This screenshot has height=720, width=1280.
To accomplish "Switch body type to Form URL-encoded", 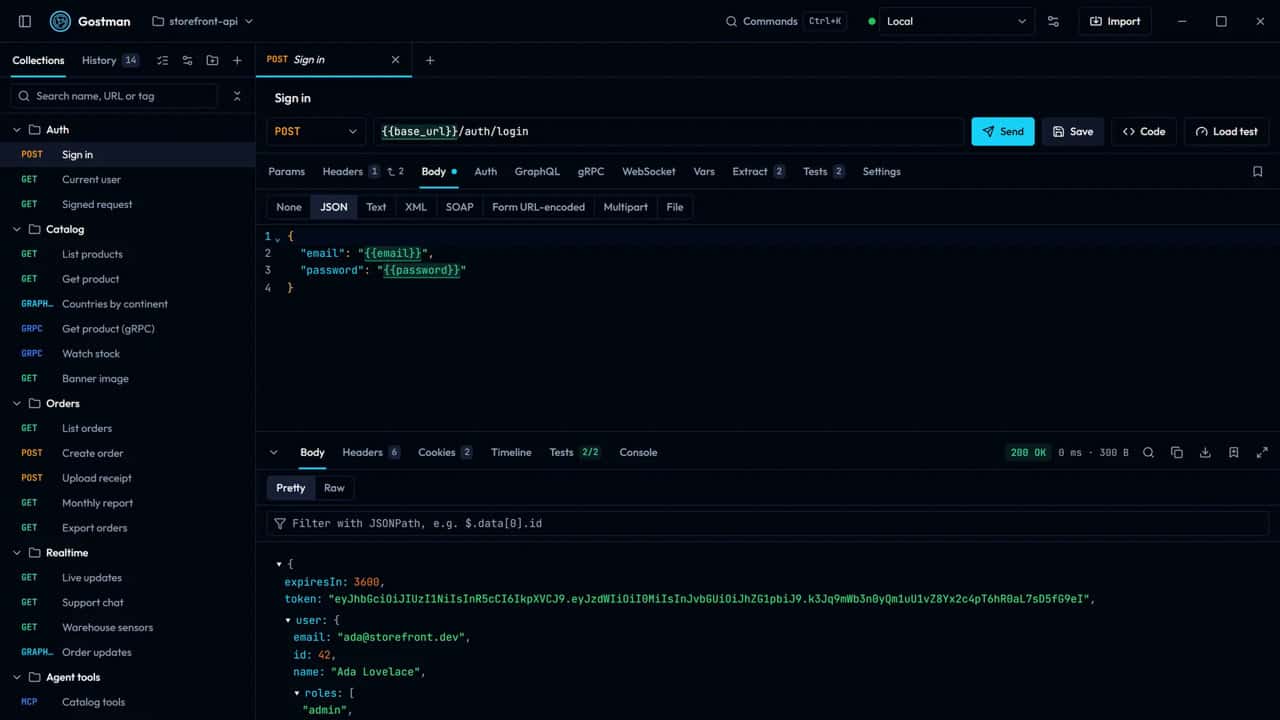I will click(x=538, y=207).
